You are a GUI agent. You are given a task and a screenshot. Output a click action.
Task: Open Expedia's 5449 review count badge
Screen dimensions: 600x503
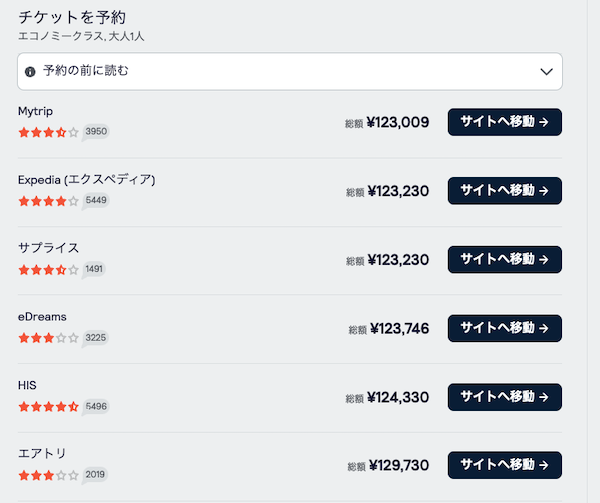96,200
